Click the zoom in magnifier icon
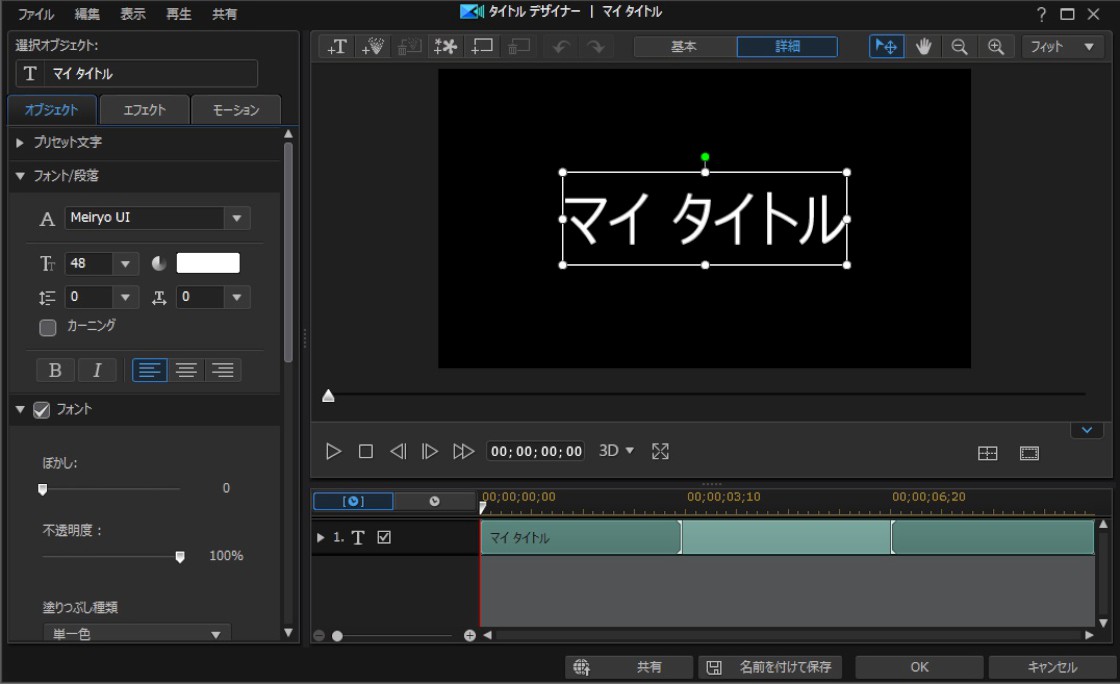Image resolution: width=1120 pixels, height=685 pixels. (995, 47)
